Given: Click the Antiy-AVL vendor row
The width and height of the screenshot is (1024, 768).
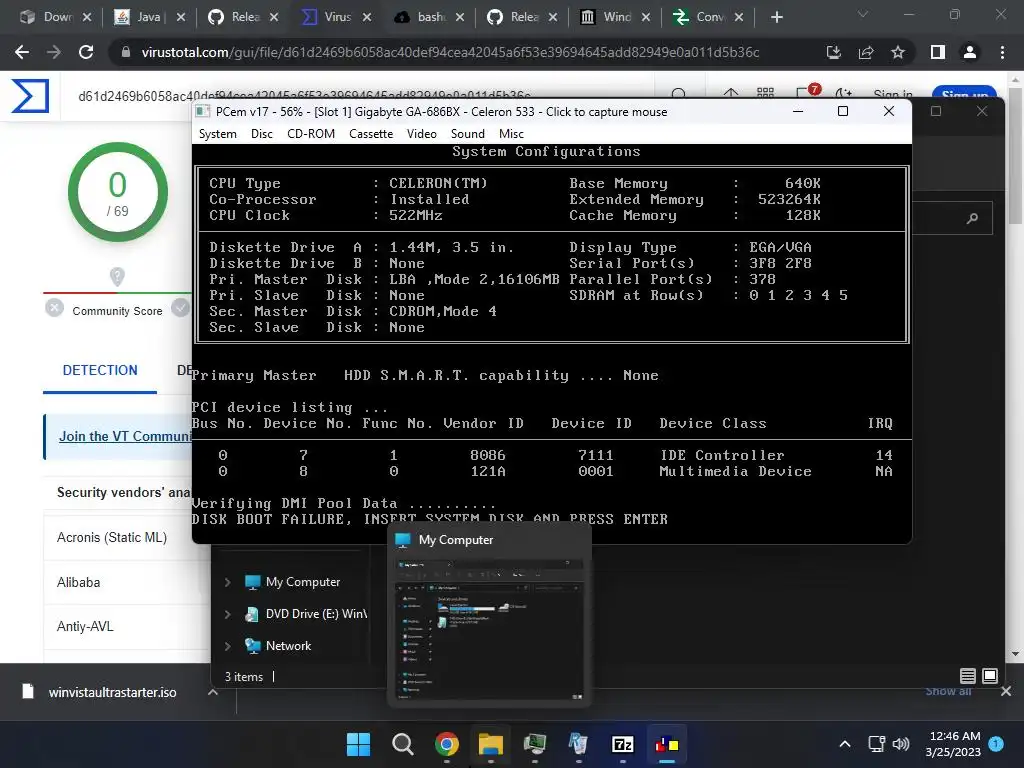Looking at the screenshot, I should tap(127, 626).
